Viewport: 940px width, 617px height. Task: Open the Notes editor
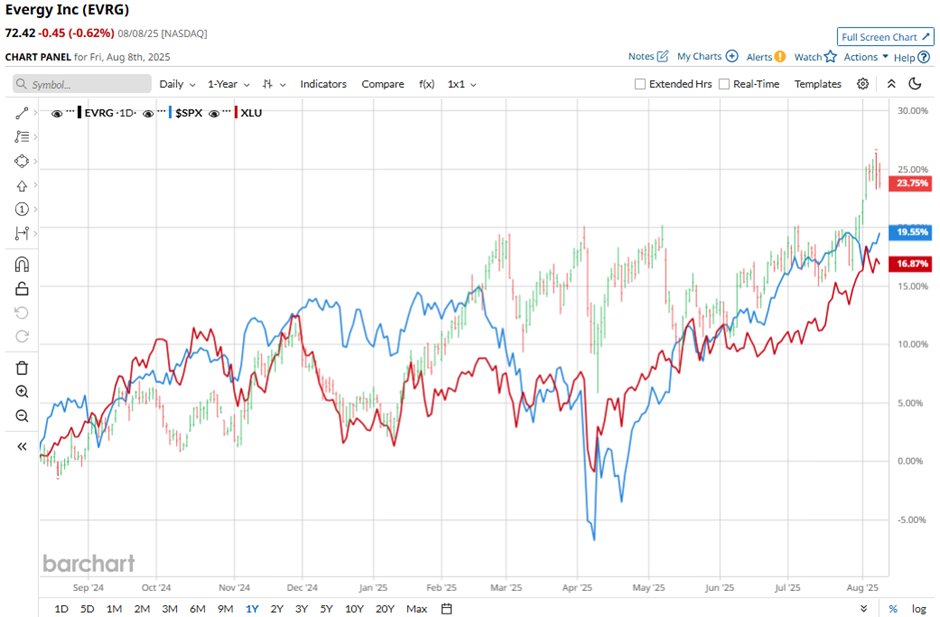coord(648,56)
